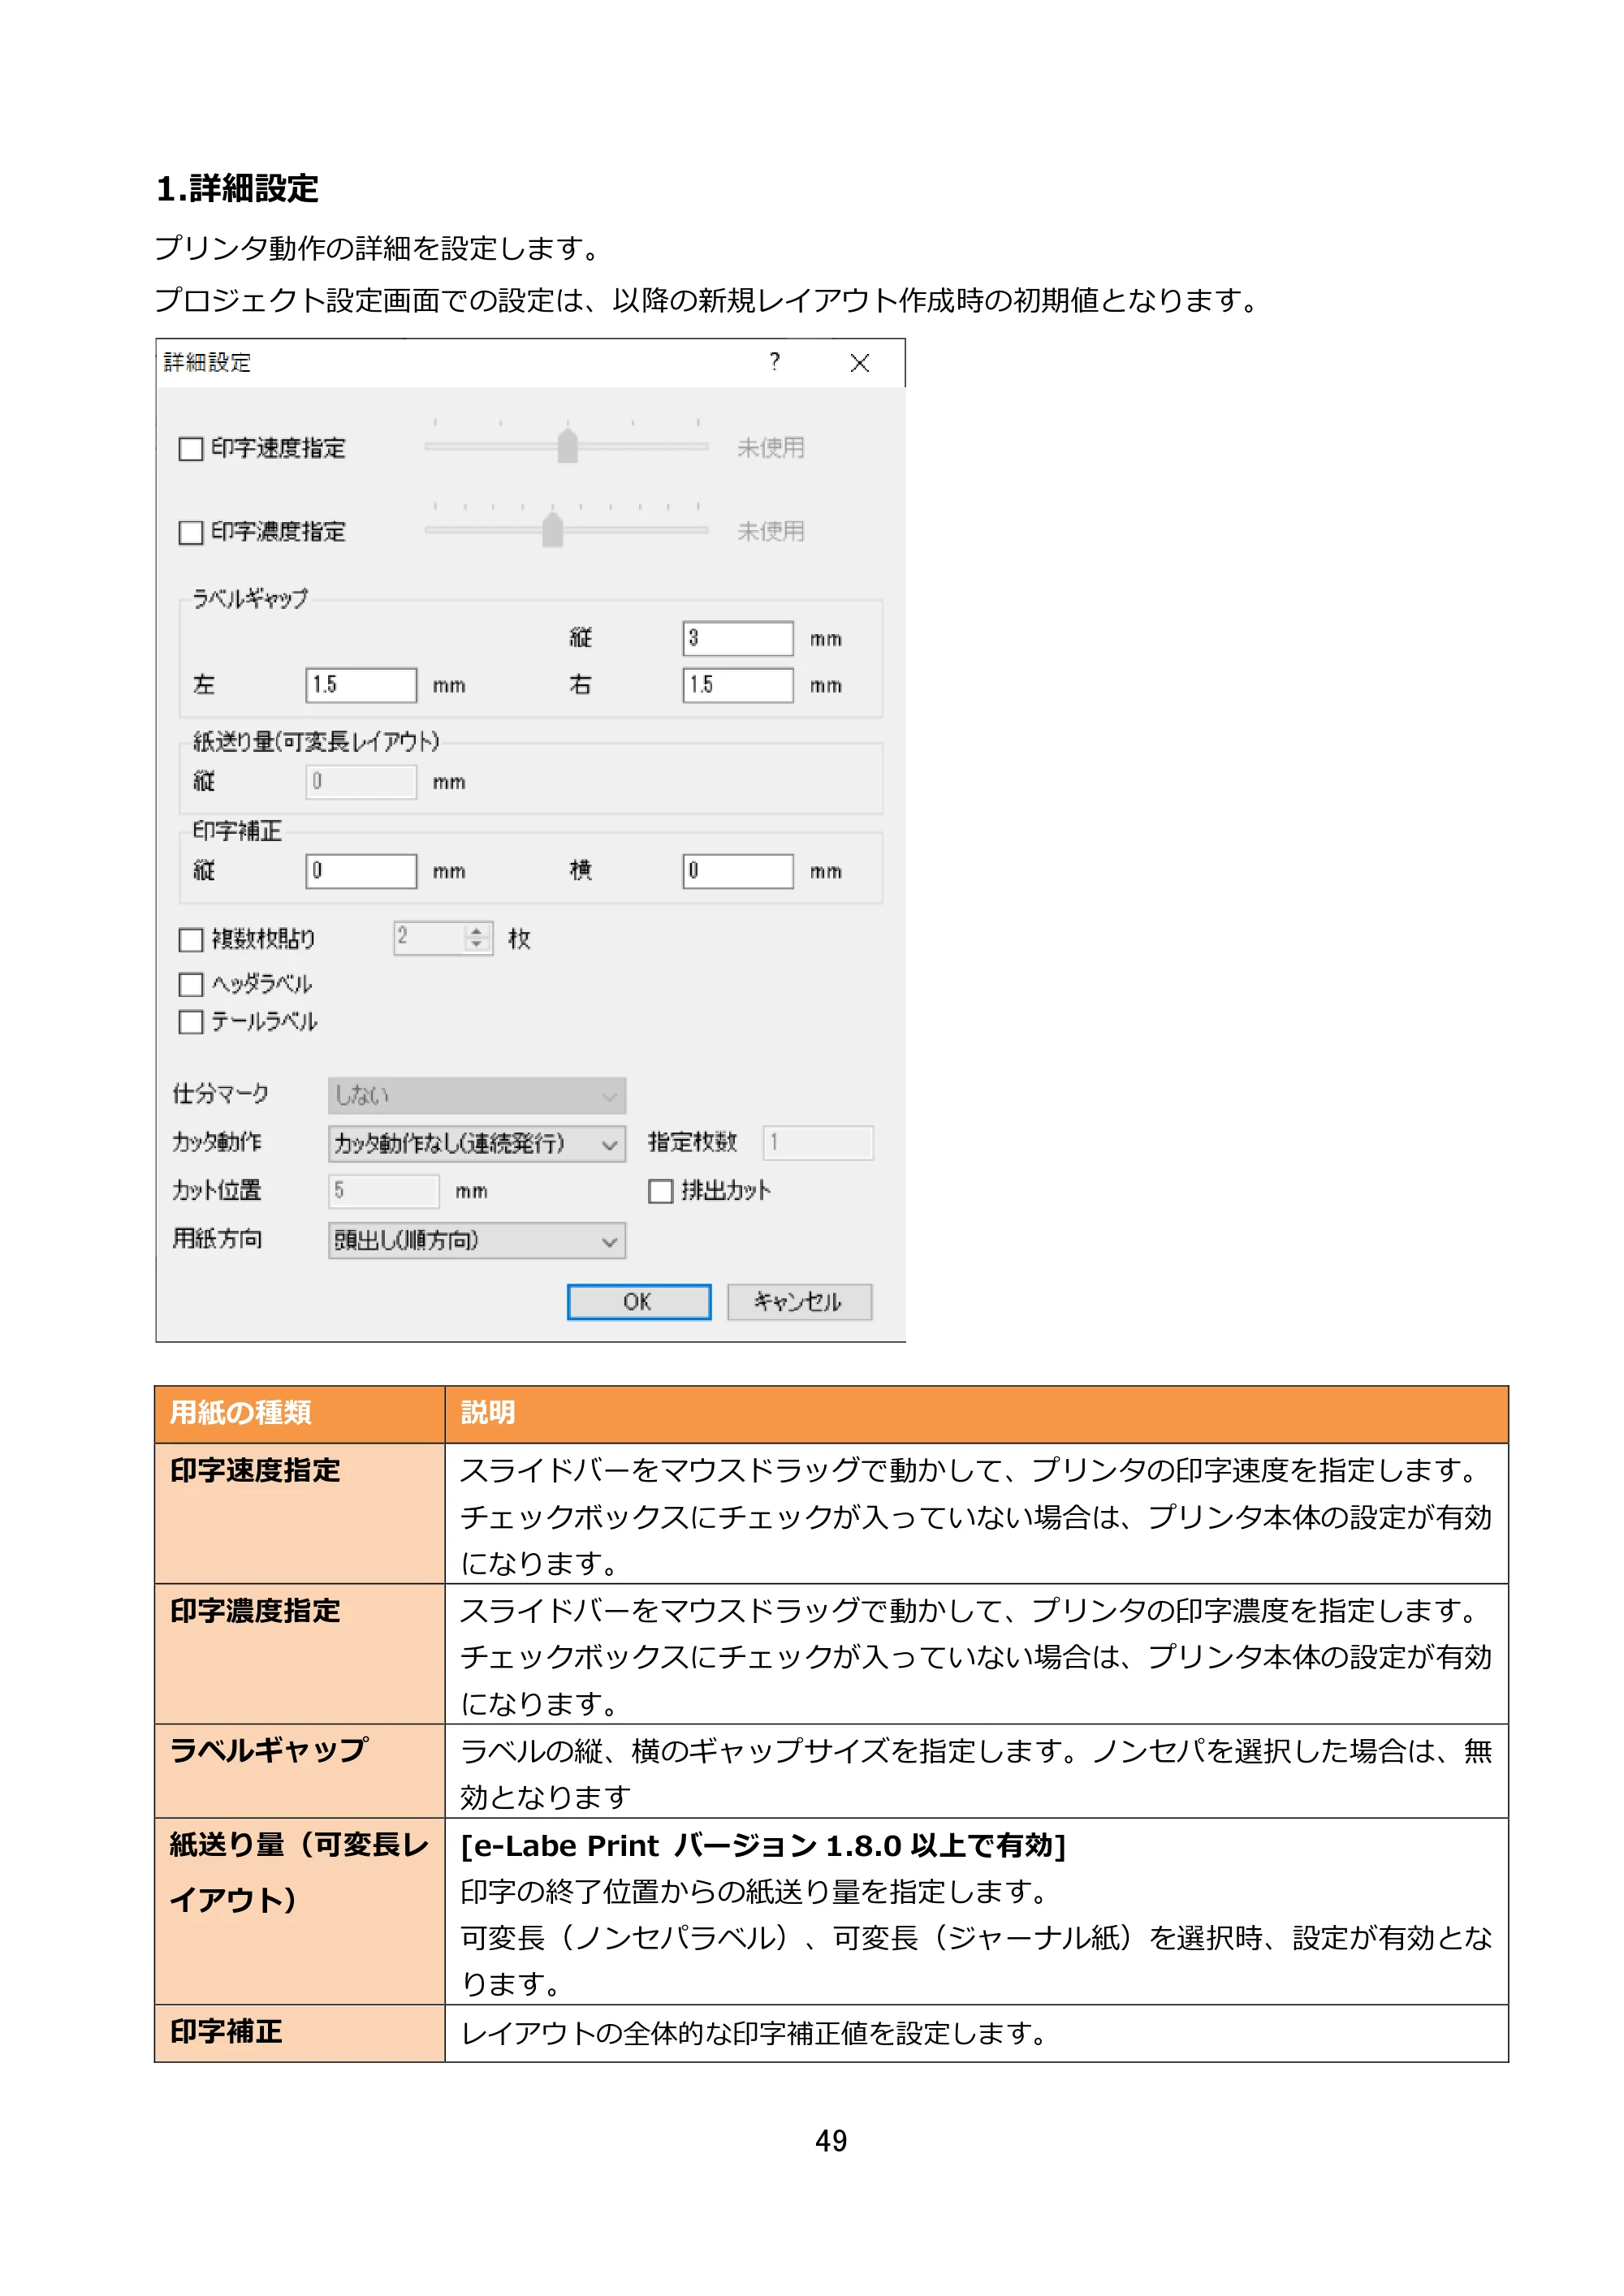The width and height of the screenshot is (1624, 2296).
Task: Check the 複数枚貼り option
Action: tap(190, 940)
